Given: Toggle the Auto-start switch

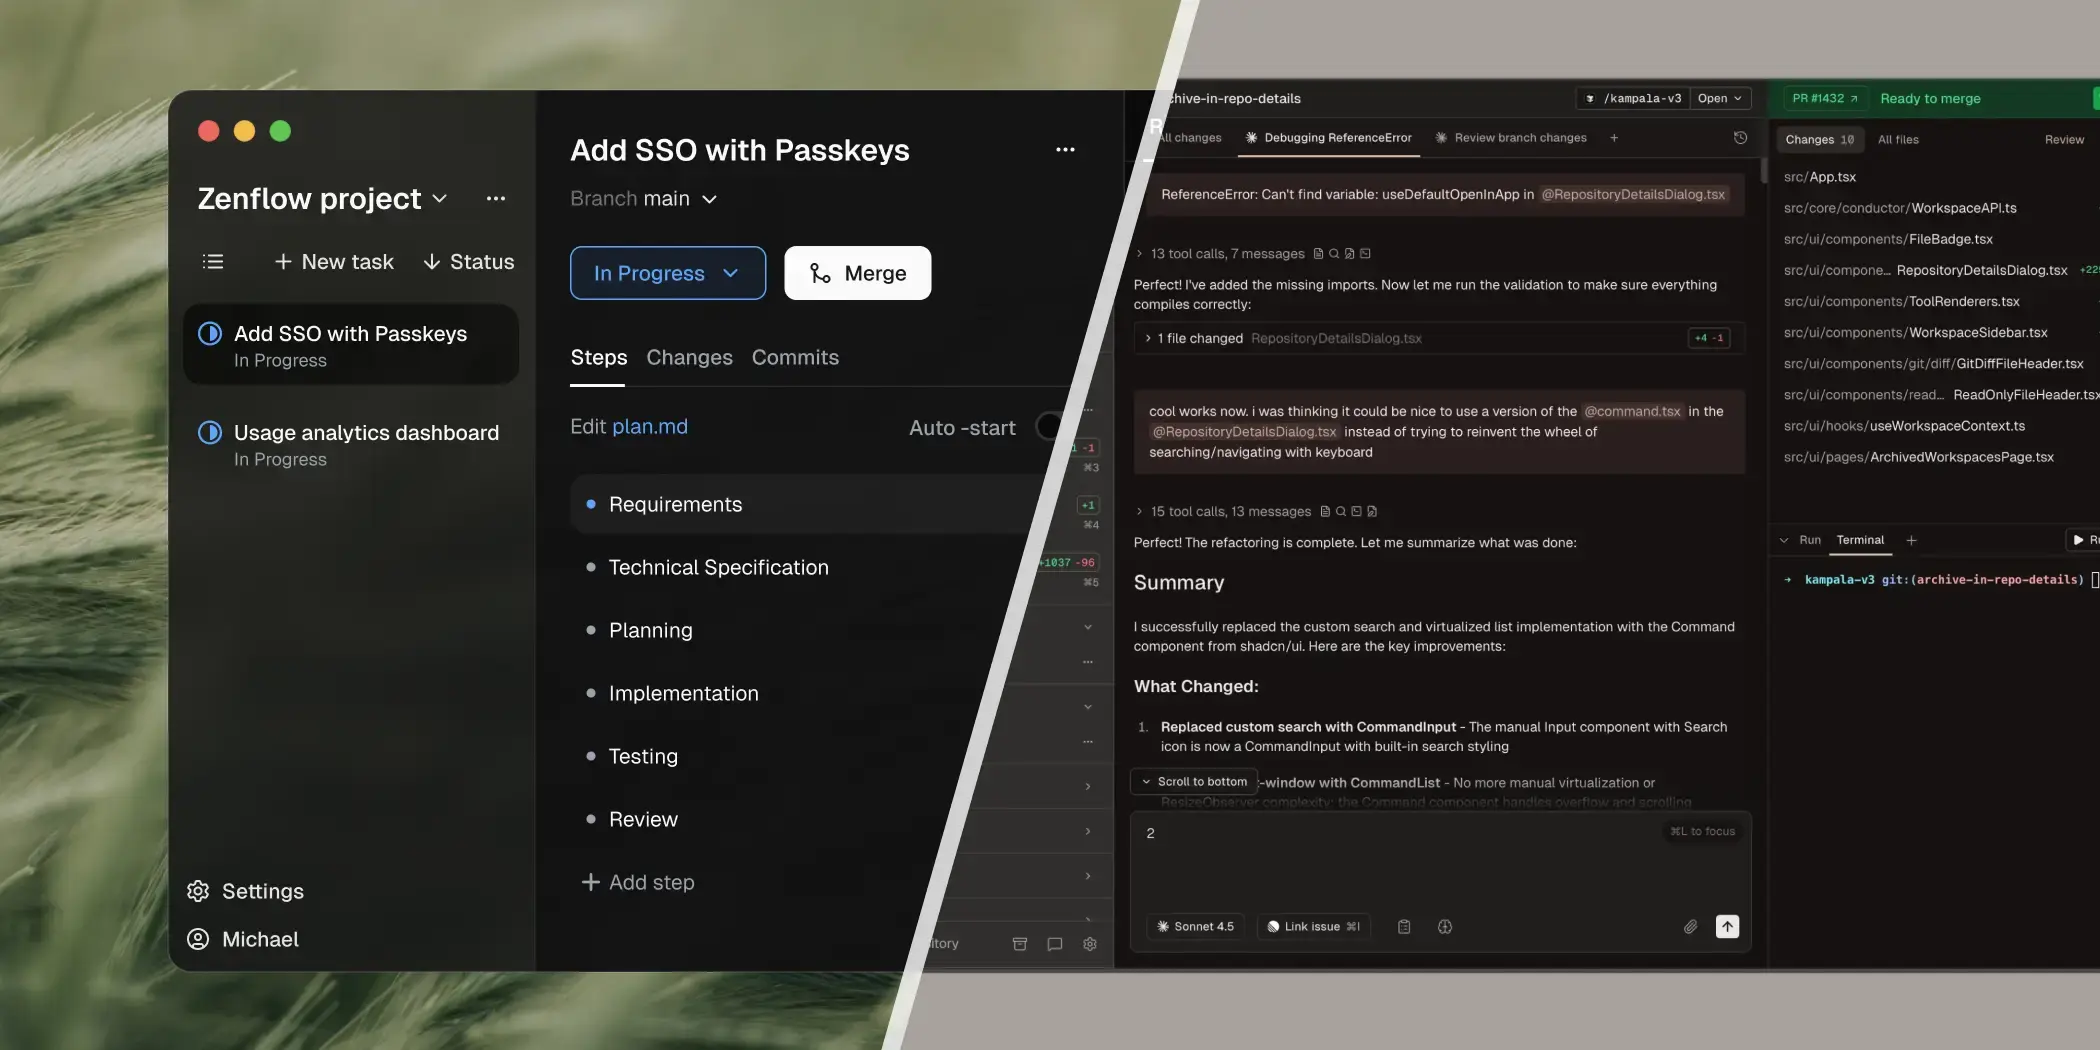Looking at the screenshot, I should click(x=1050, y=427).
